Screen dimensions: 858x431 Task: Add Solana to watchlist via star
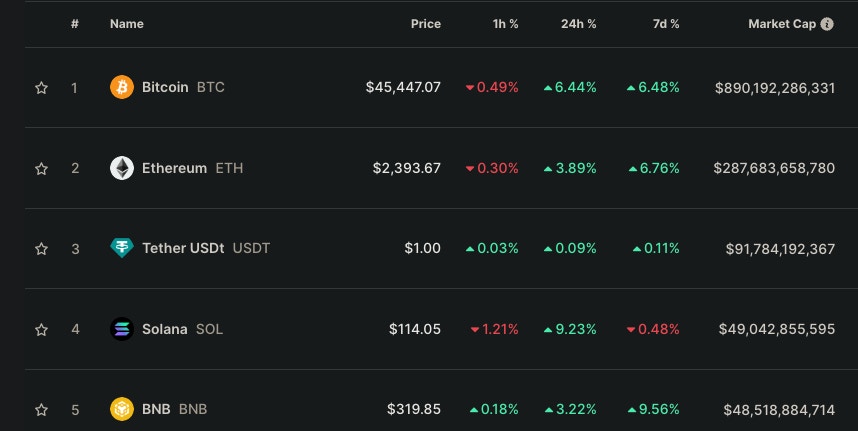[x=41, y=330]
